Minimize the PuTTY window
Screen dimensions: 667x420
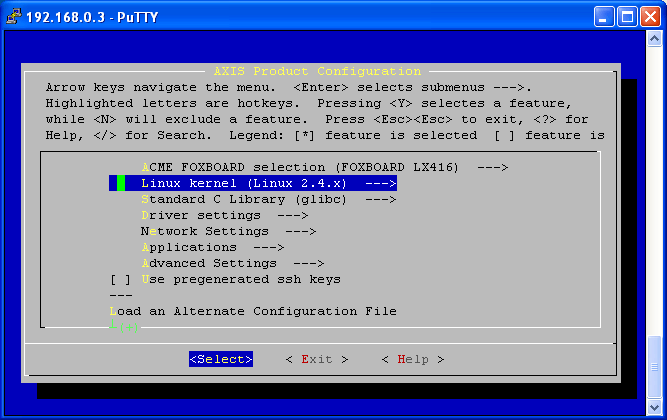click(x=604, y=17)
